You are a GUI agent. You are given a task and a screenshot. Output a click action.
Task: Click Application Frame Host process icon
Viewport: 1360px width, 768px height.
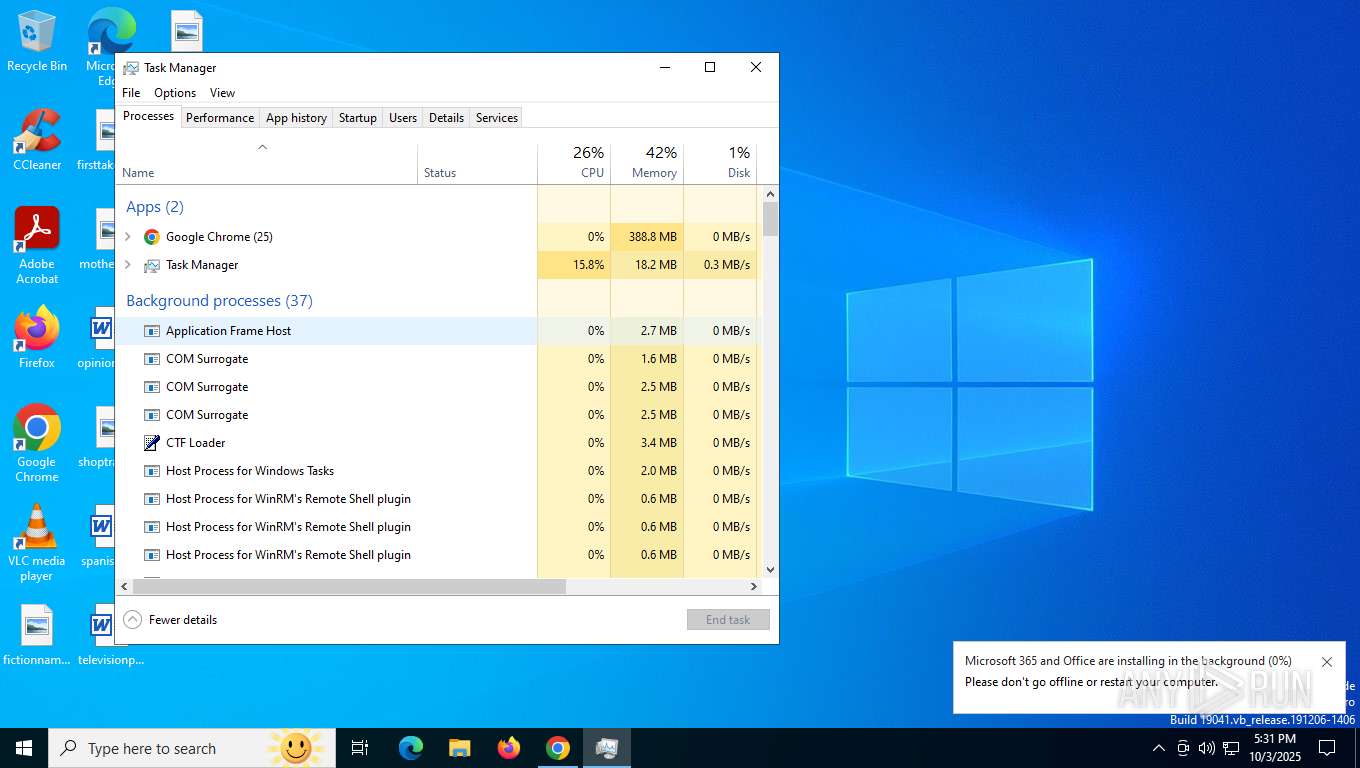click(x=152, y=331)
